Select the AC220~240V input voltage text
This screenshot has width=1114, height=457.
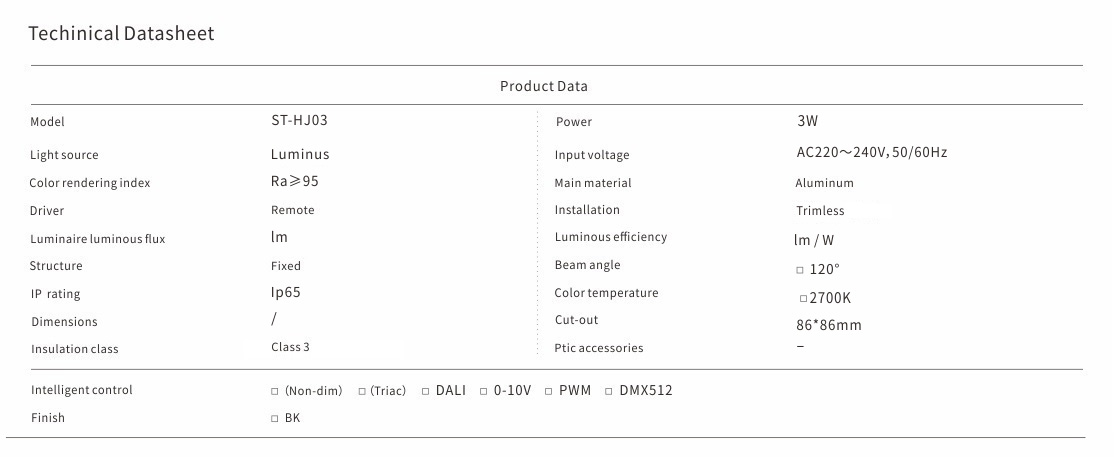871,153
